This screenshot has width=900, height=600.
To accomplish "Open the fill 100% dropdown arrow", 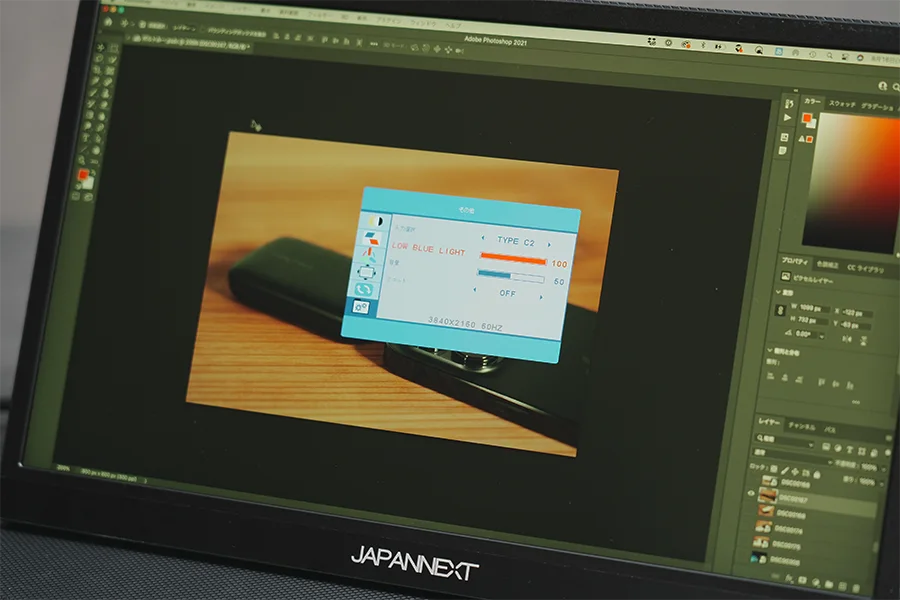I will [x=882, y=483].
